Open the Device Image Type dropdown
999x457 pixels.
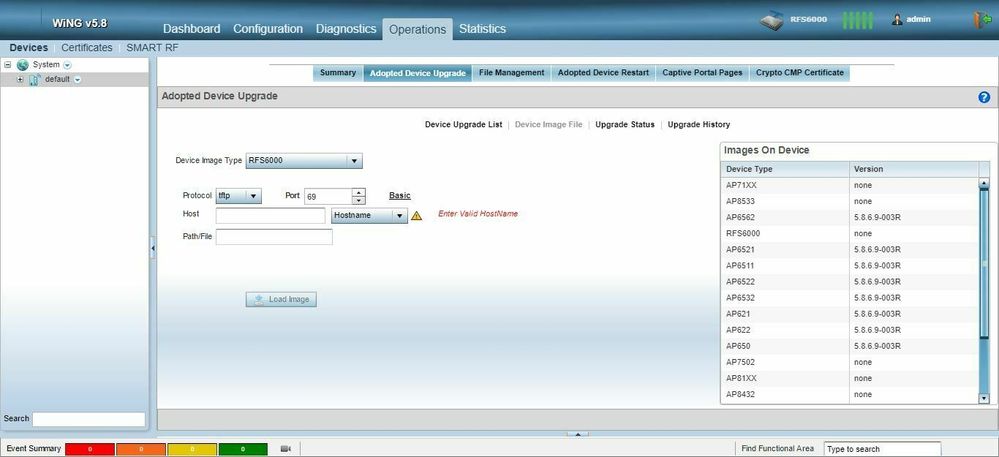click(354, 161)
